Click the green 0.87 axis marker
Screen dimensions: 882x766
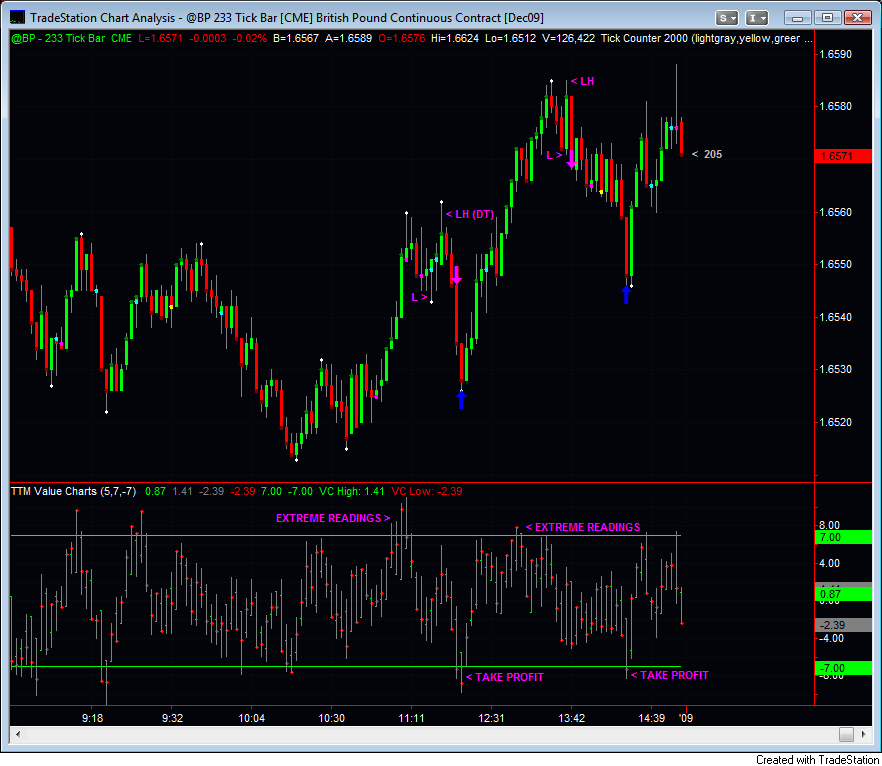point(843,594)
